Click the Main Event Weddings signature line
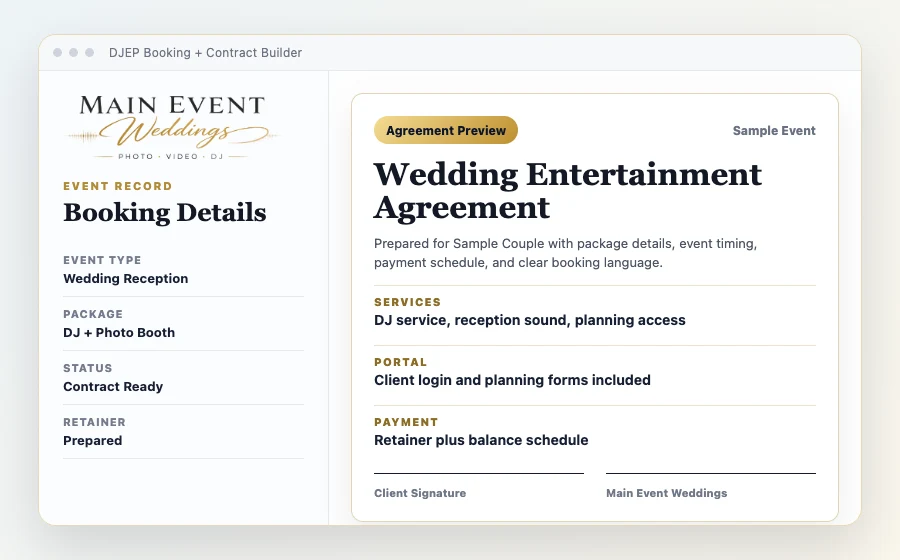This screenshot has height=560, width=900. pyautogui.click(x=711, y=473)
